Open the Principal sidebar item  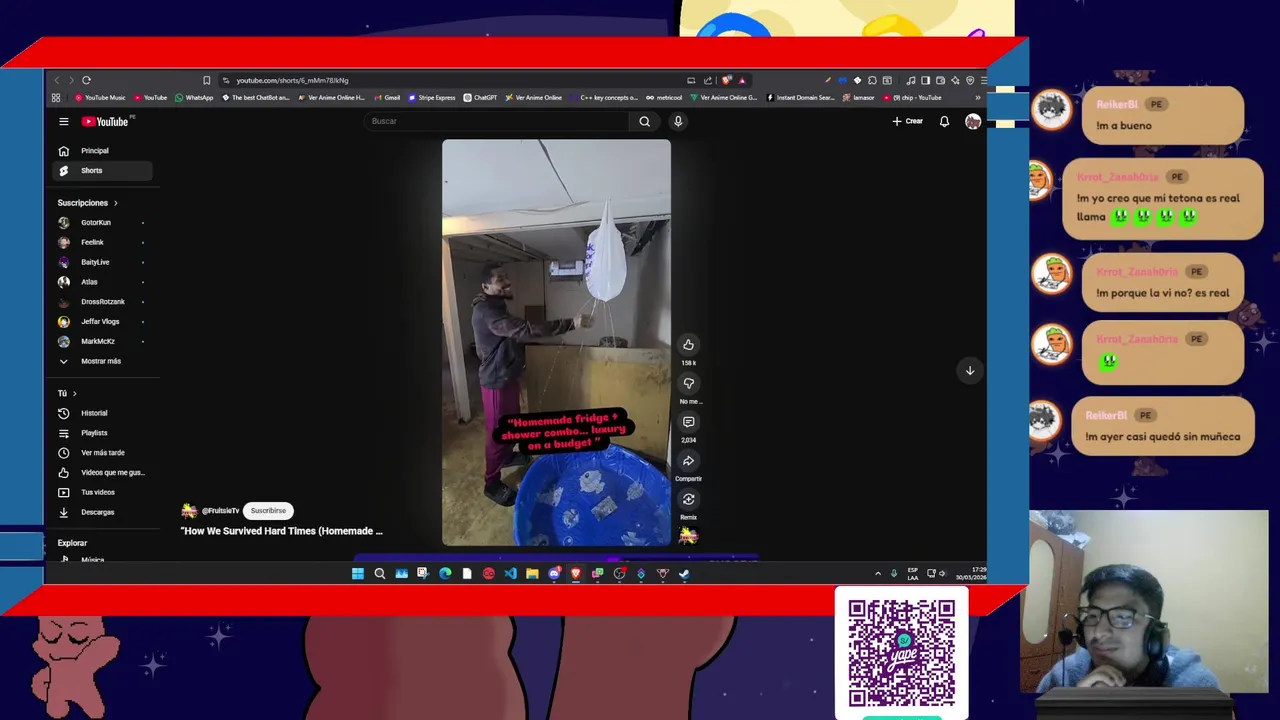click(x=102, y=151)
